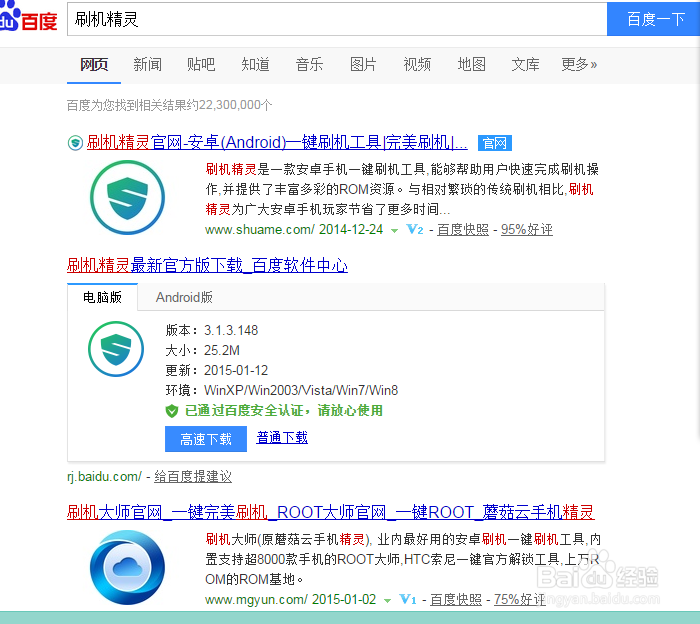This screenshot has height=624, width=700.
Task: Click the 95%好评 rating link
Action: coord(527,229)
